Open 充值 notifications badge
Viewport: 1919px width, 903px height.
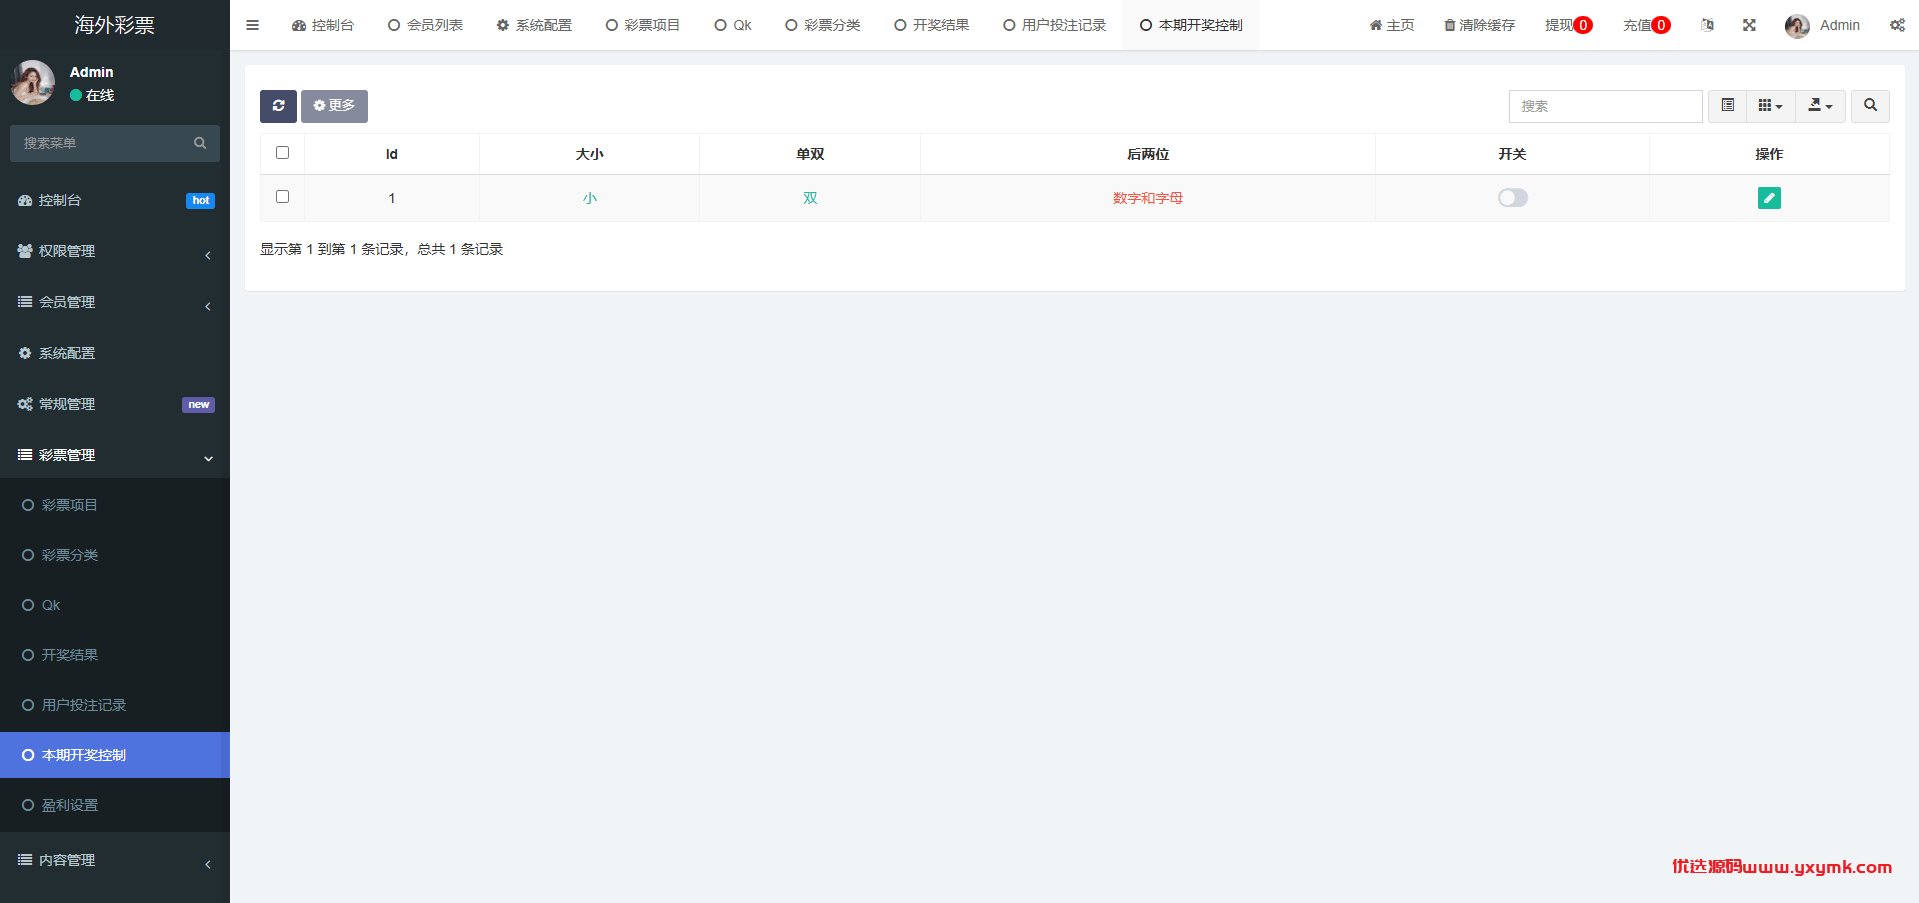click(x=1646, y=25)
